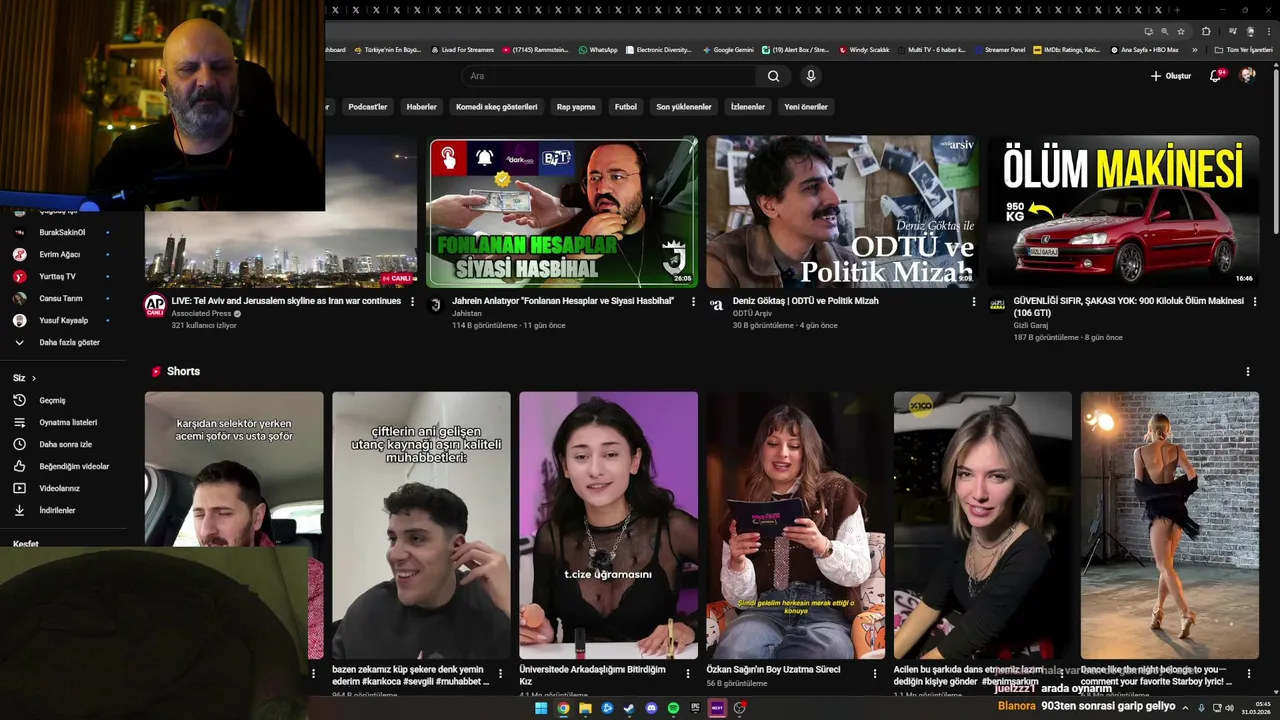Viewport: 1280px width, 720px height.
Task: Open YouTube notifications bell
Action: click(1216, 76)
